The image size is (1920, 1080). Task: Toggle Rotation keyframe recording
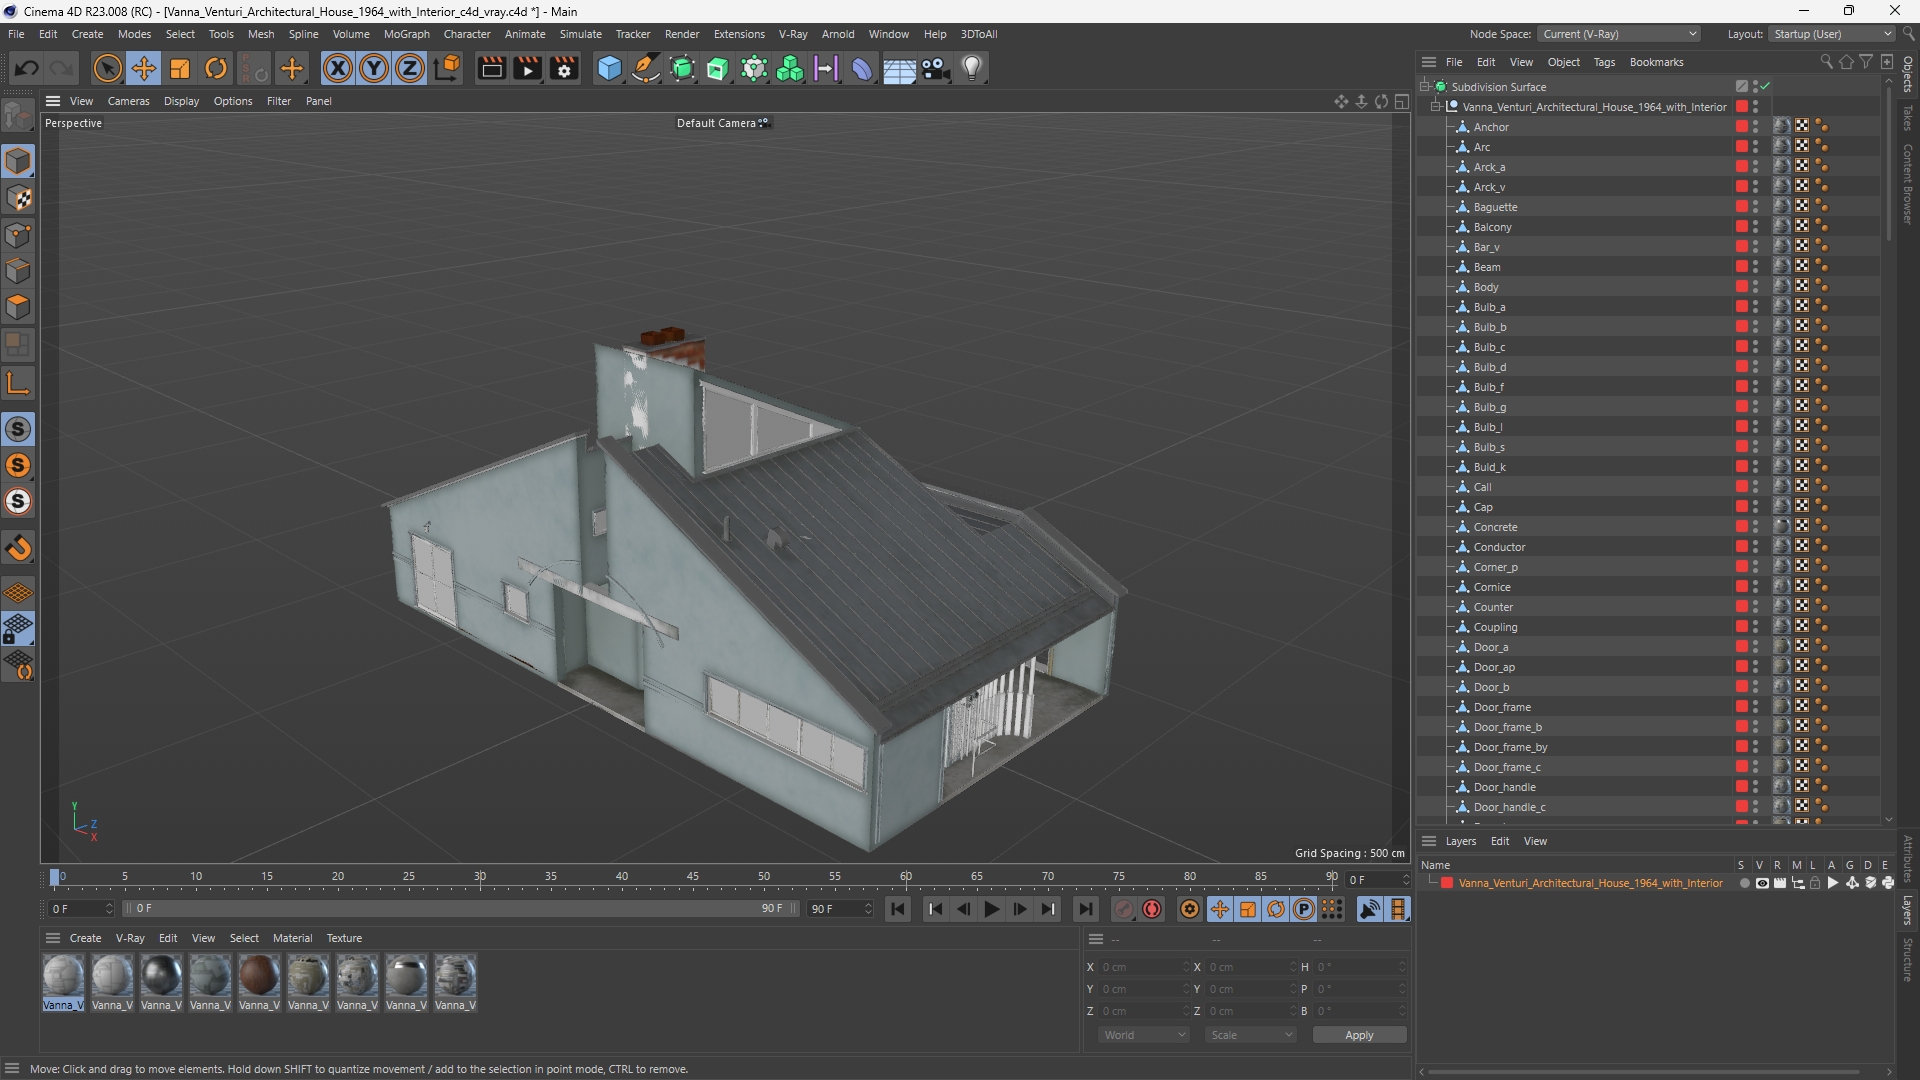pos(1276,909)
